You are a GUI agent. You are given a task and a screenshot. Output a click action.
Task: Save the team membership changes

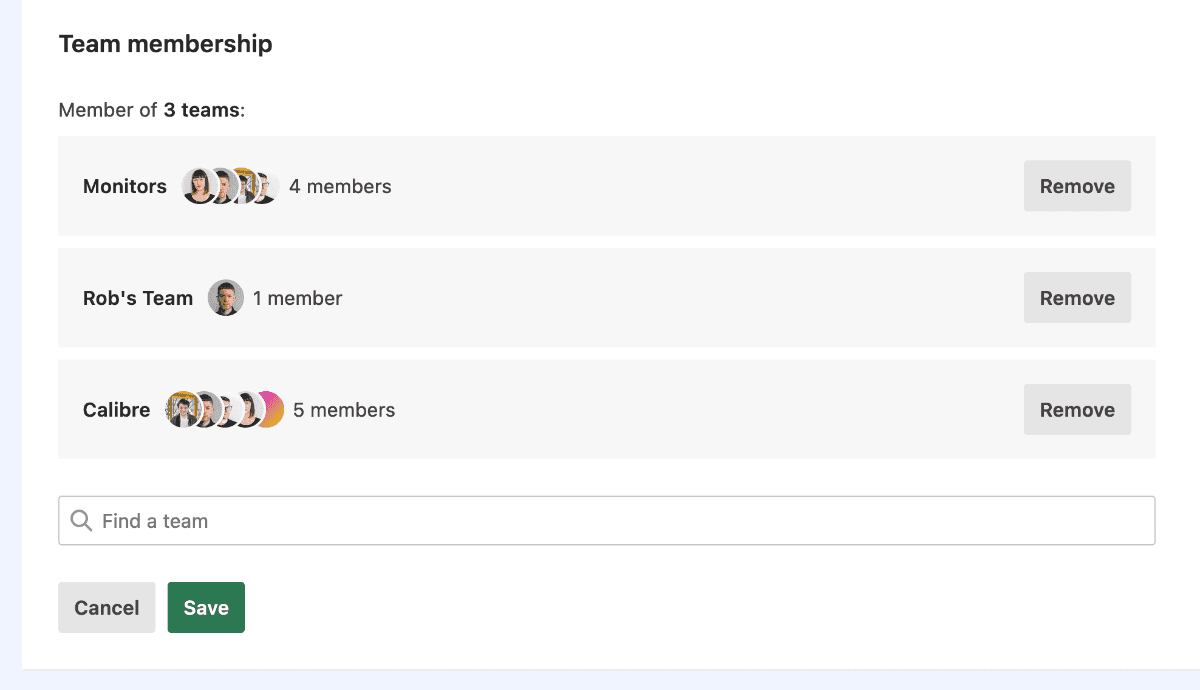coord(206,607)
